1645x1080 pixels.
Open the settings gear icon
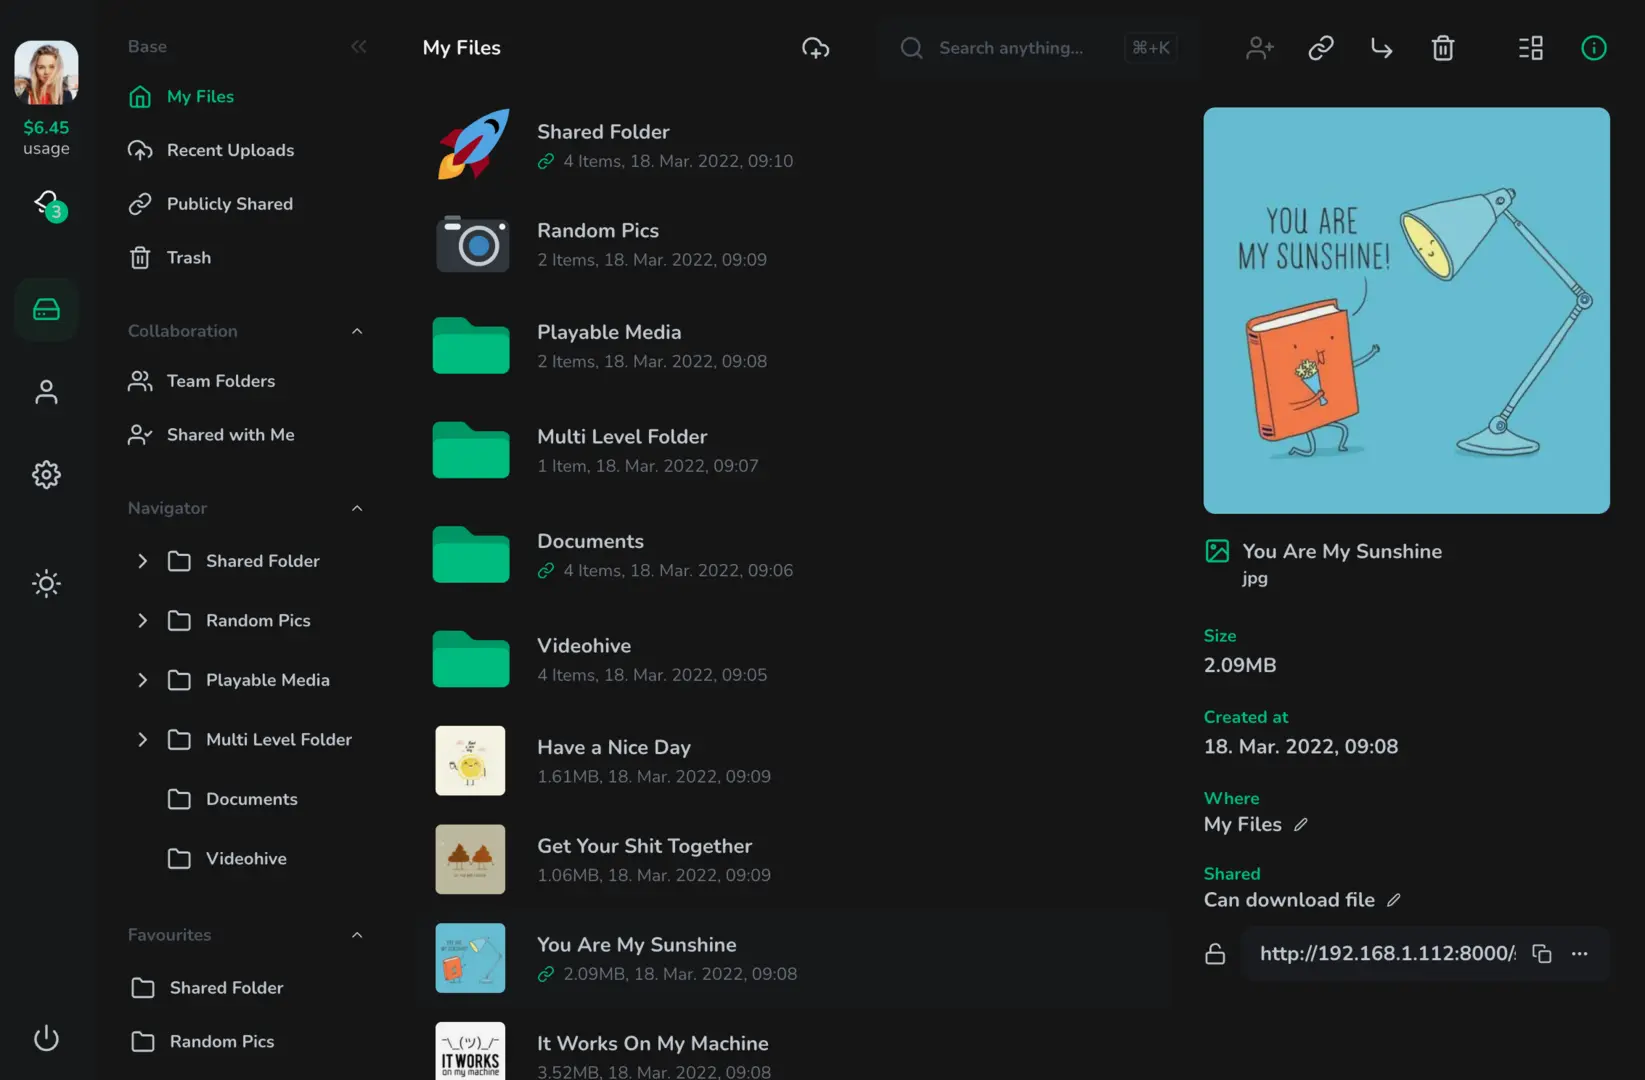(46, 474)
